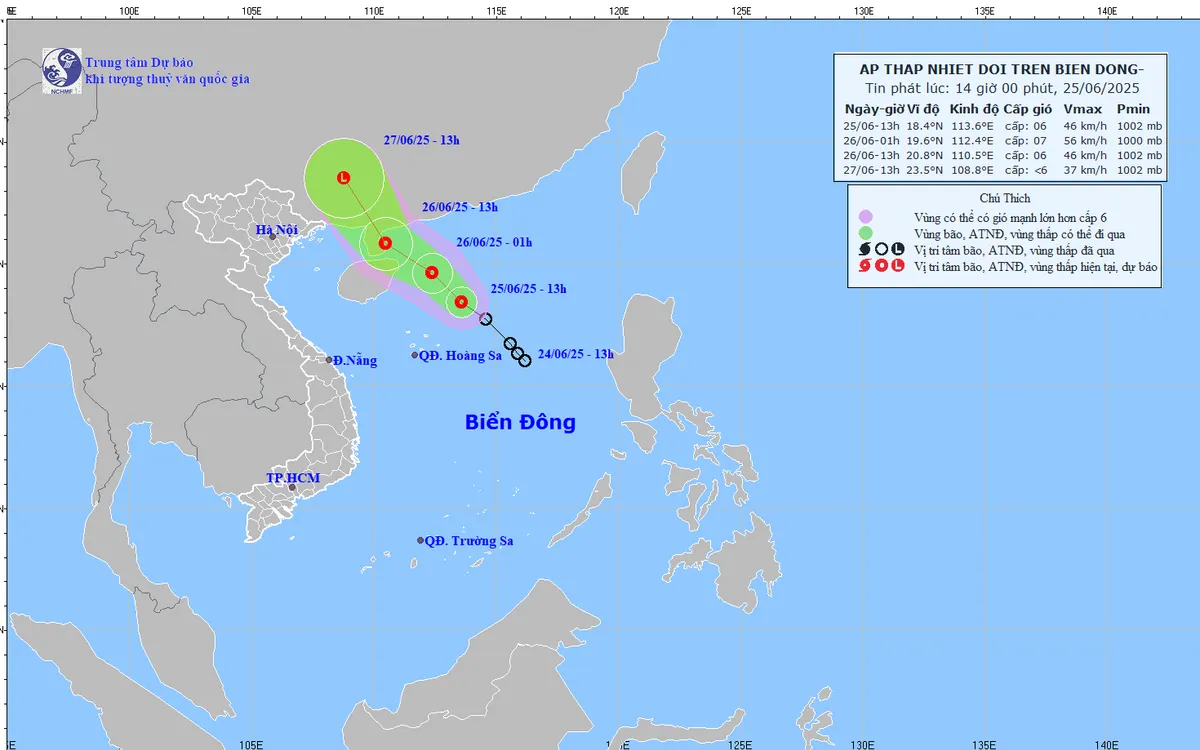Click the '25/06/25 - 13h' map time label
Screen dimensions: 1200x750
click(x=529, y=289)
